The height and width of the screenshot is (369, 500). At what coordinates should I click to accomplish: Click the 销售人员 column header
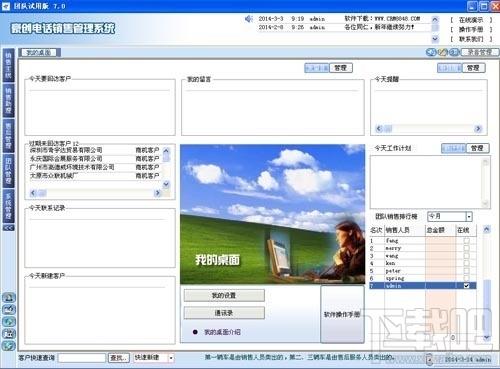point(405,230)
